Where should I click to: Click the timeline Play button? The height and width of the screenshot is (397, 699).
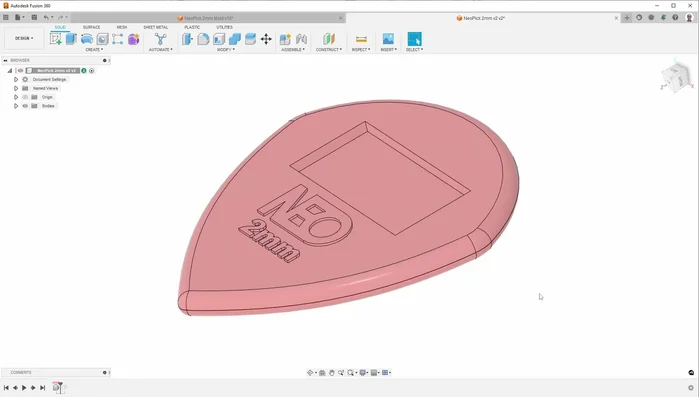click(24, 388)
